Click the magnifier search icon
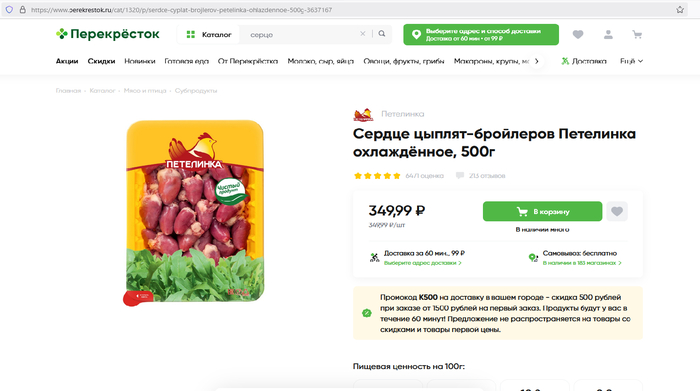 click(x=382, y=34)
